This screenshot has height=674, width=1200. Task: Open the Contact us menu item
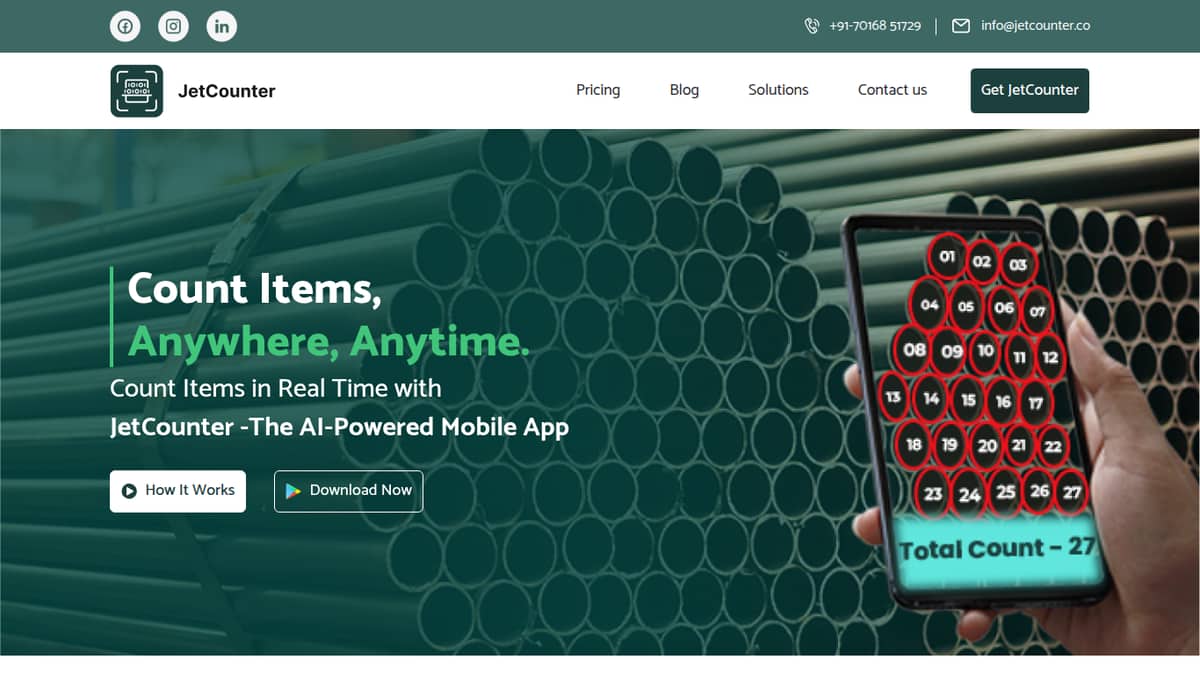coord(892,90)
